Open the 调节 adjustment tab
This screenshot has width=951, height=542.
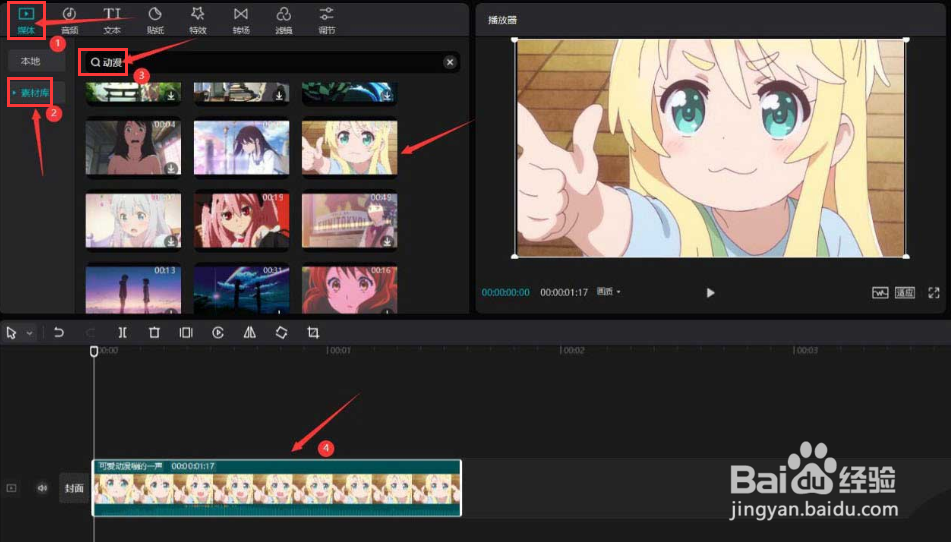(326, 20)
